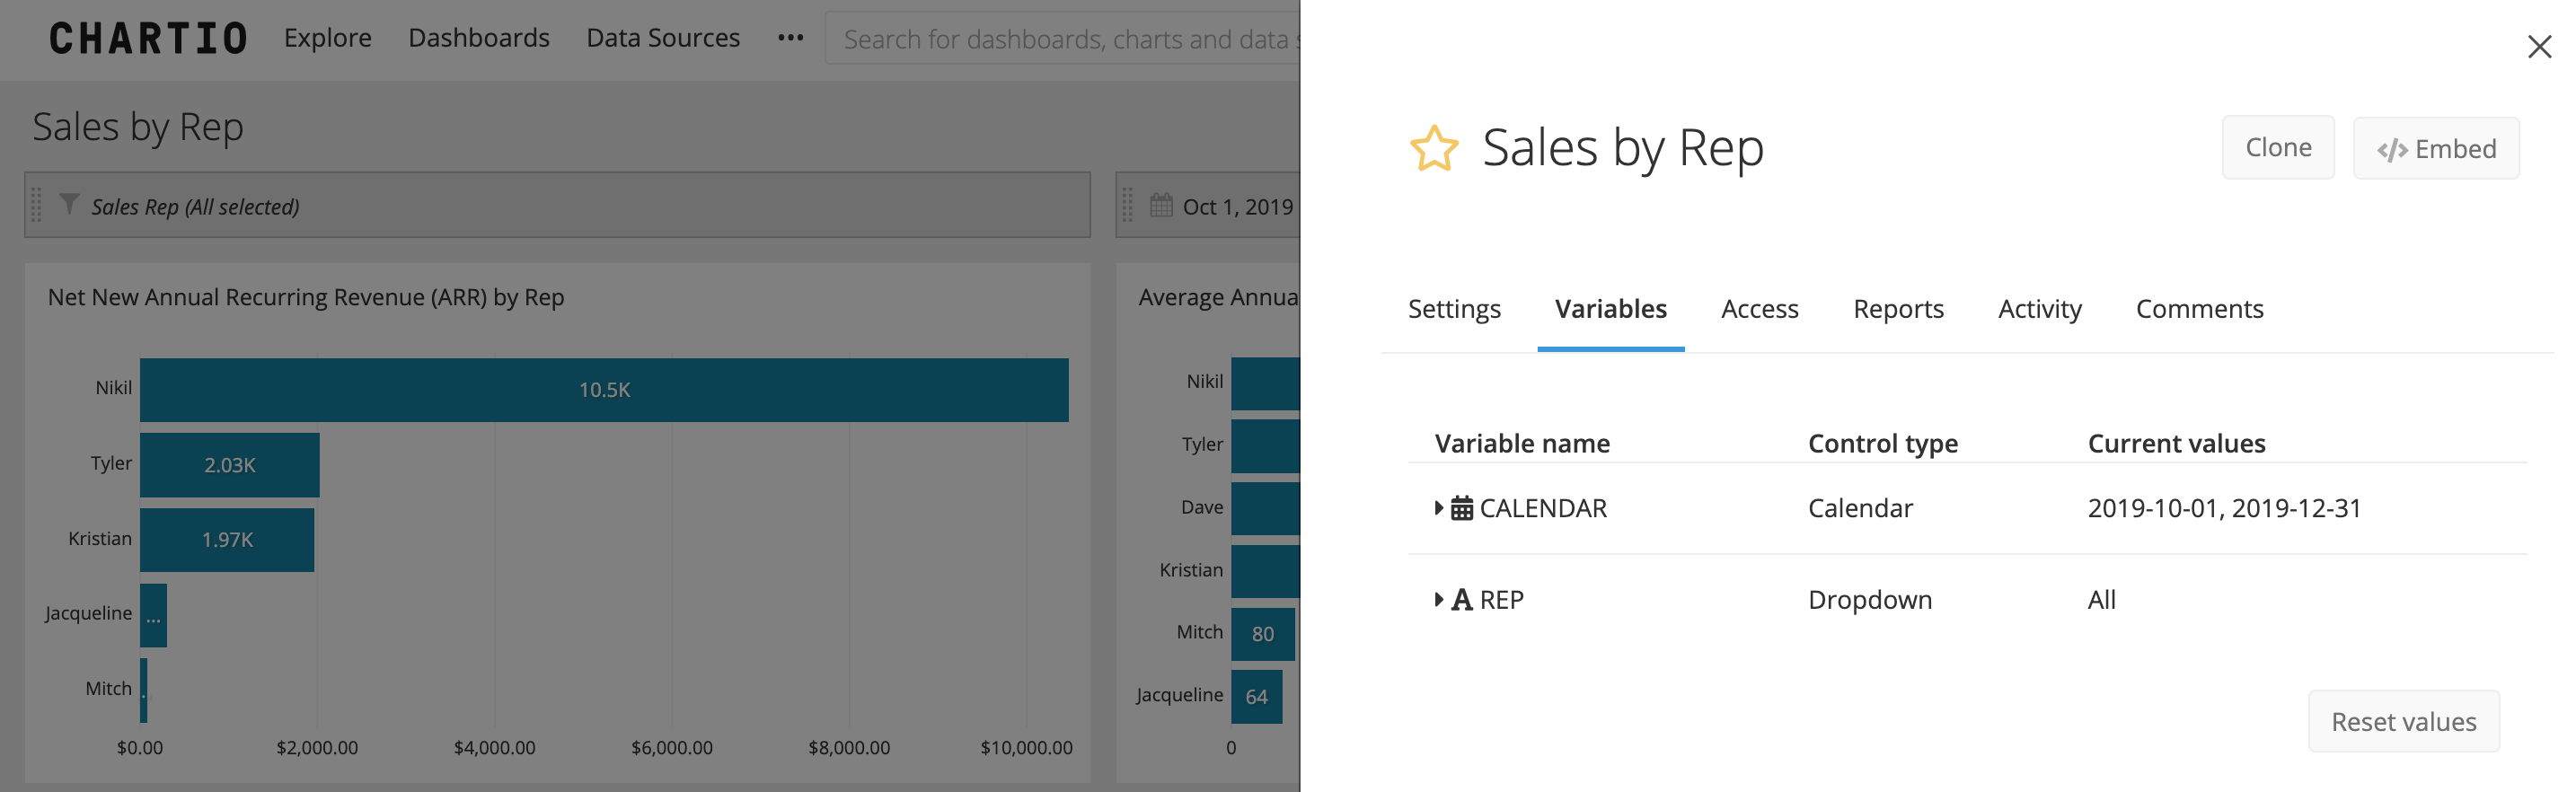Viewport: 2576px width, 792px height.
Task: Close the dashboard settings panel
Action: [2538, 47]
